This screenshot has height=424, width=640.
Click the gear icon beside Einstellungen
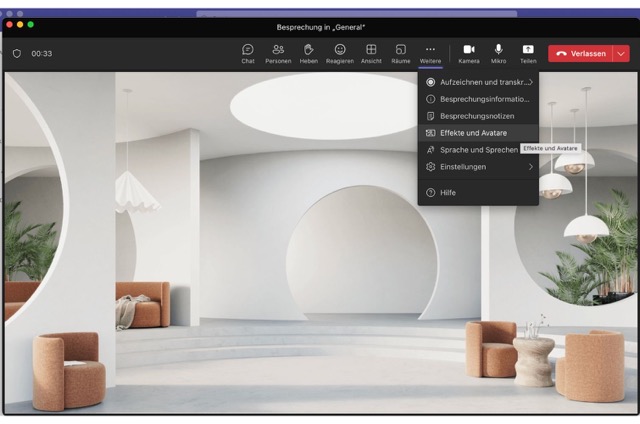(430, 167)
